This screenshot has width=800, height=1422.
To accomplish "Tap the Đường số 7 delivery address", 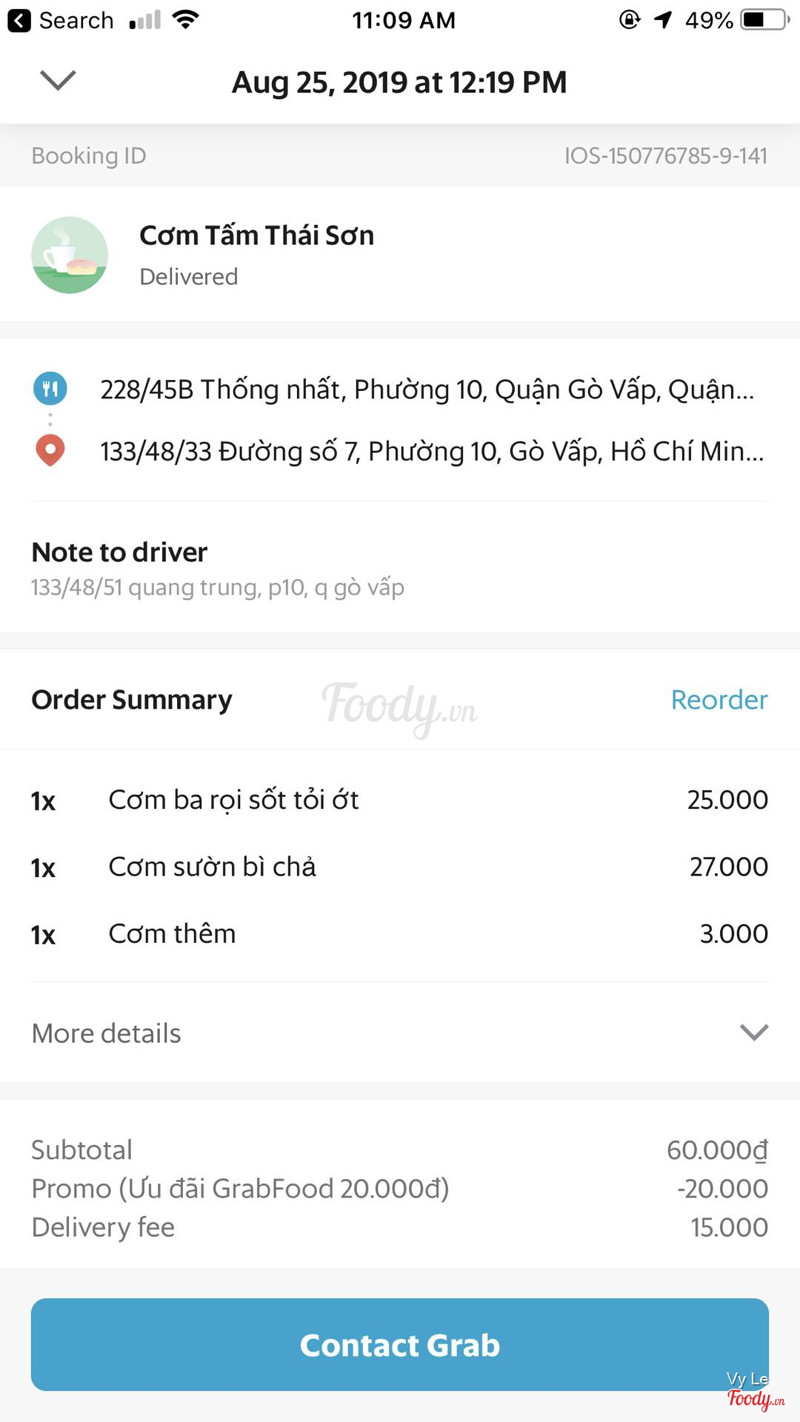I will (x=432, y=452).
